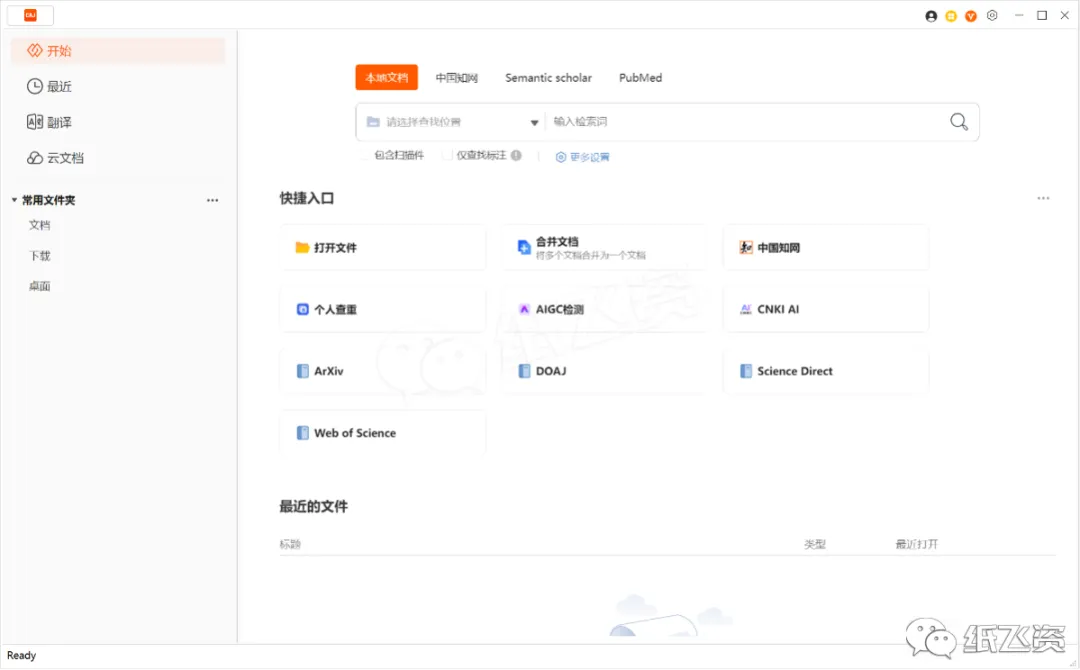Switch to the Semantic scholar tab
This screenshot has height=670, width=1080.
(548, 78)
